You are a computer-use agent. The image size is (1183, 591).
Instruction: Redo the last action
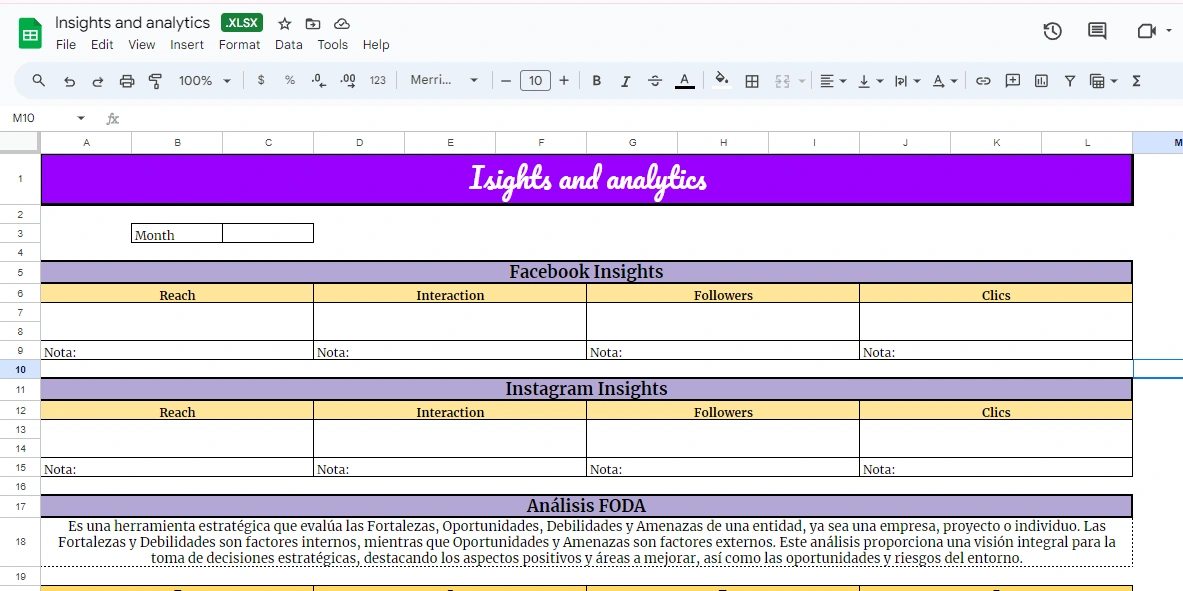(x=97, y=81)
